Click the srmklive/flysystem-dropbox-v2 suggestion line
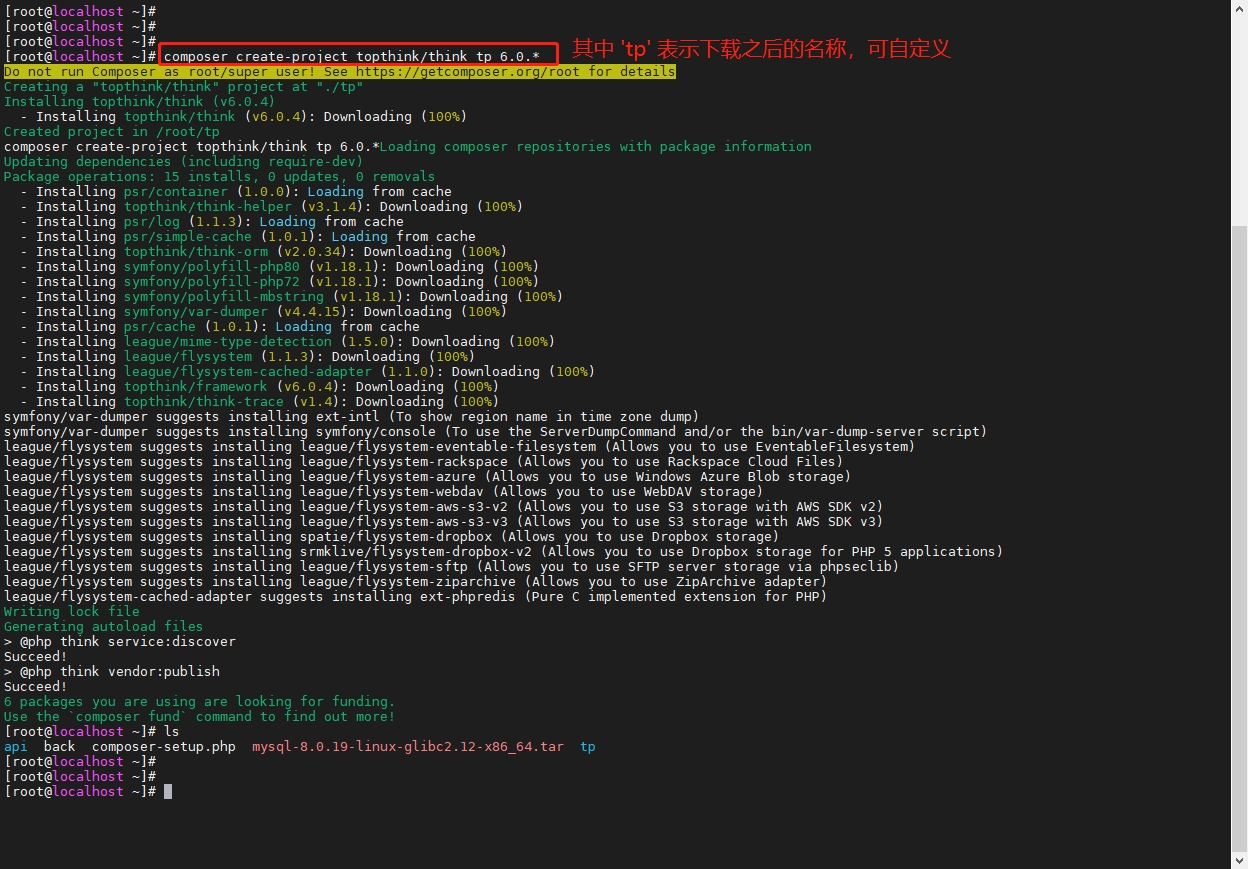 (504, 552)
